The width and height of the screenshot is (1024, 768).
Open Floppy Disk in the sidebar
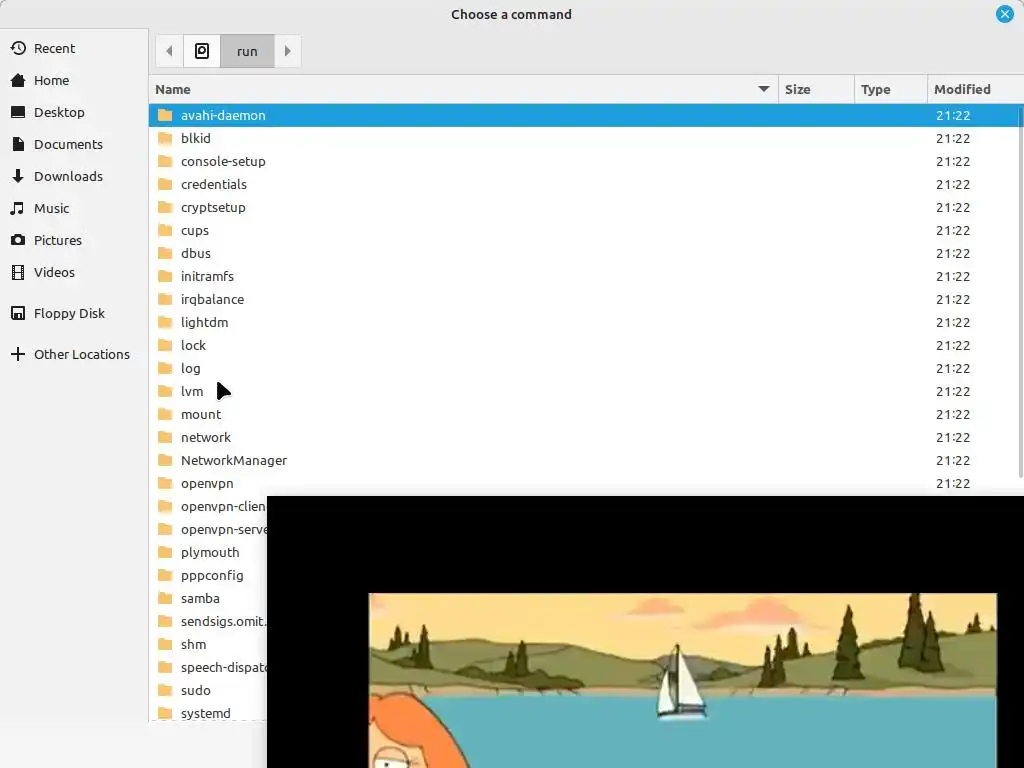[74, 313]
